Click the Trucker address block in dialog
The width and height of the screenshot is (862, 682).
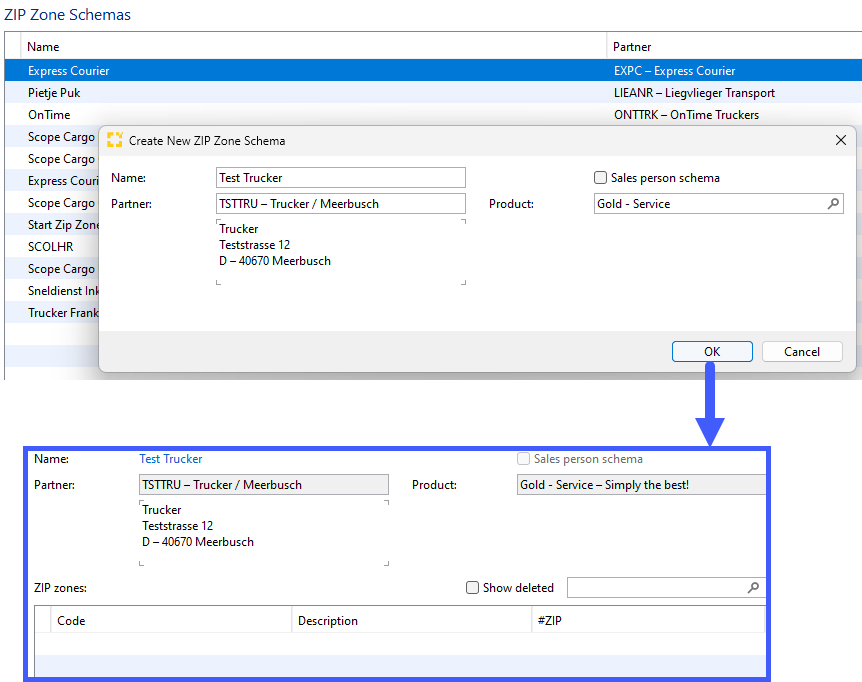click(x=341, y=252)
